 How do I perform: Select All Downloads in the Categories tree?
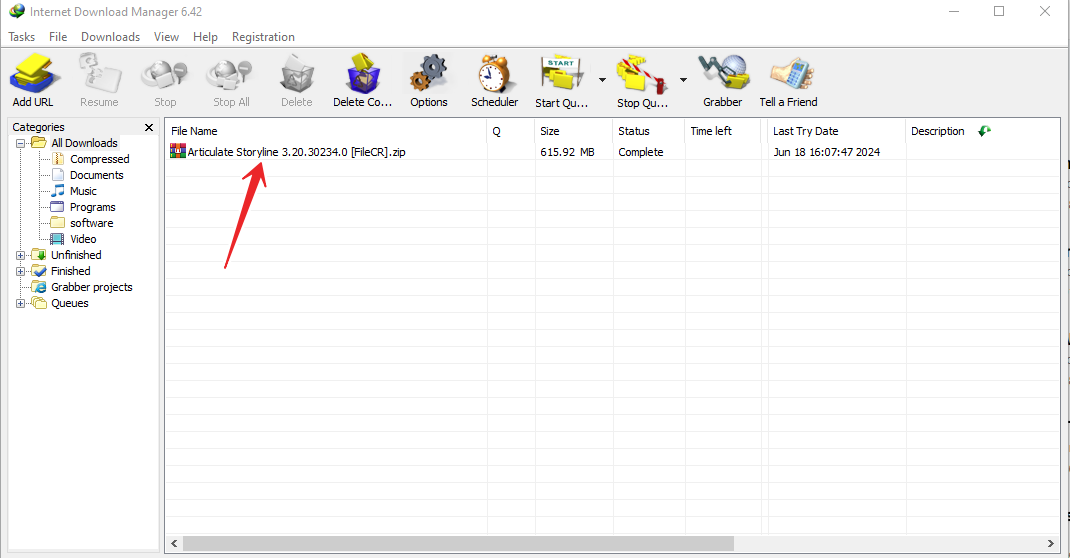pyautogui.click(x=84, y=143)
